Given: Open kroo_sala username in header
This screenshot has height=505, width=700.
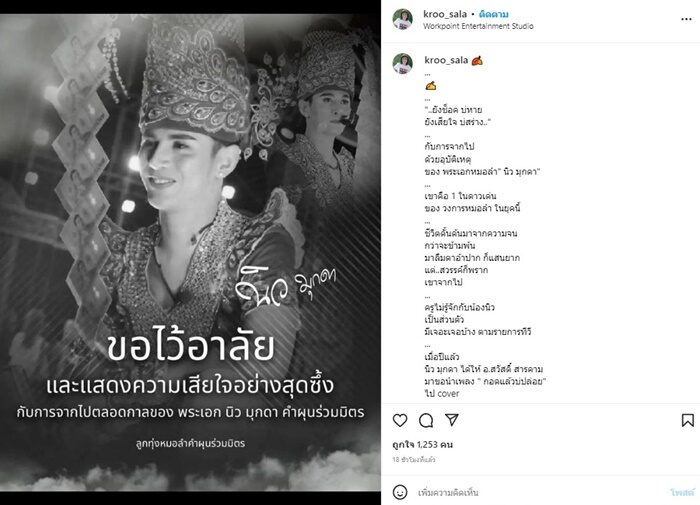Looking at the screenshot, I should point(445,14).
